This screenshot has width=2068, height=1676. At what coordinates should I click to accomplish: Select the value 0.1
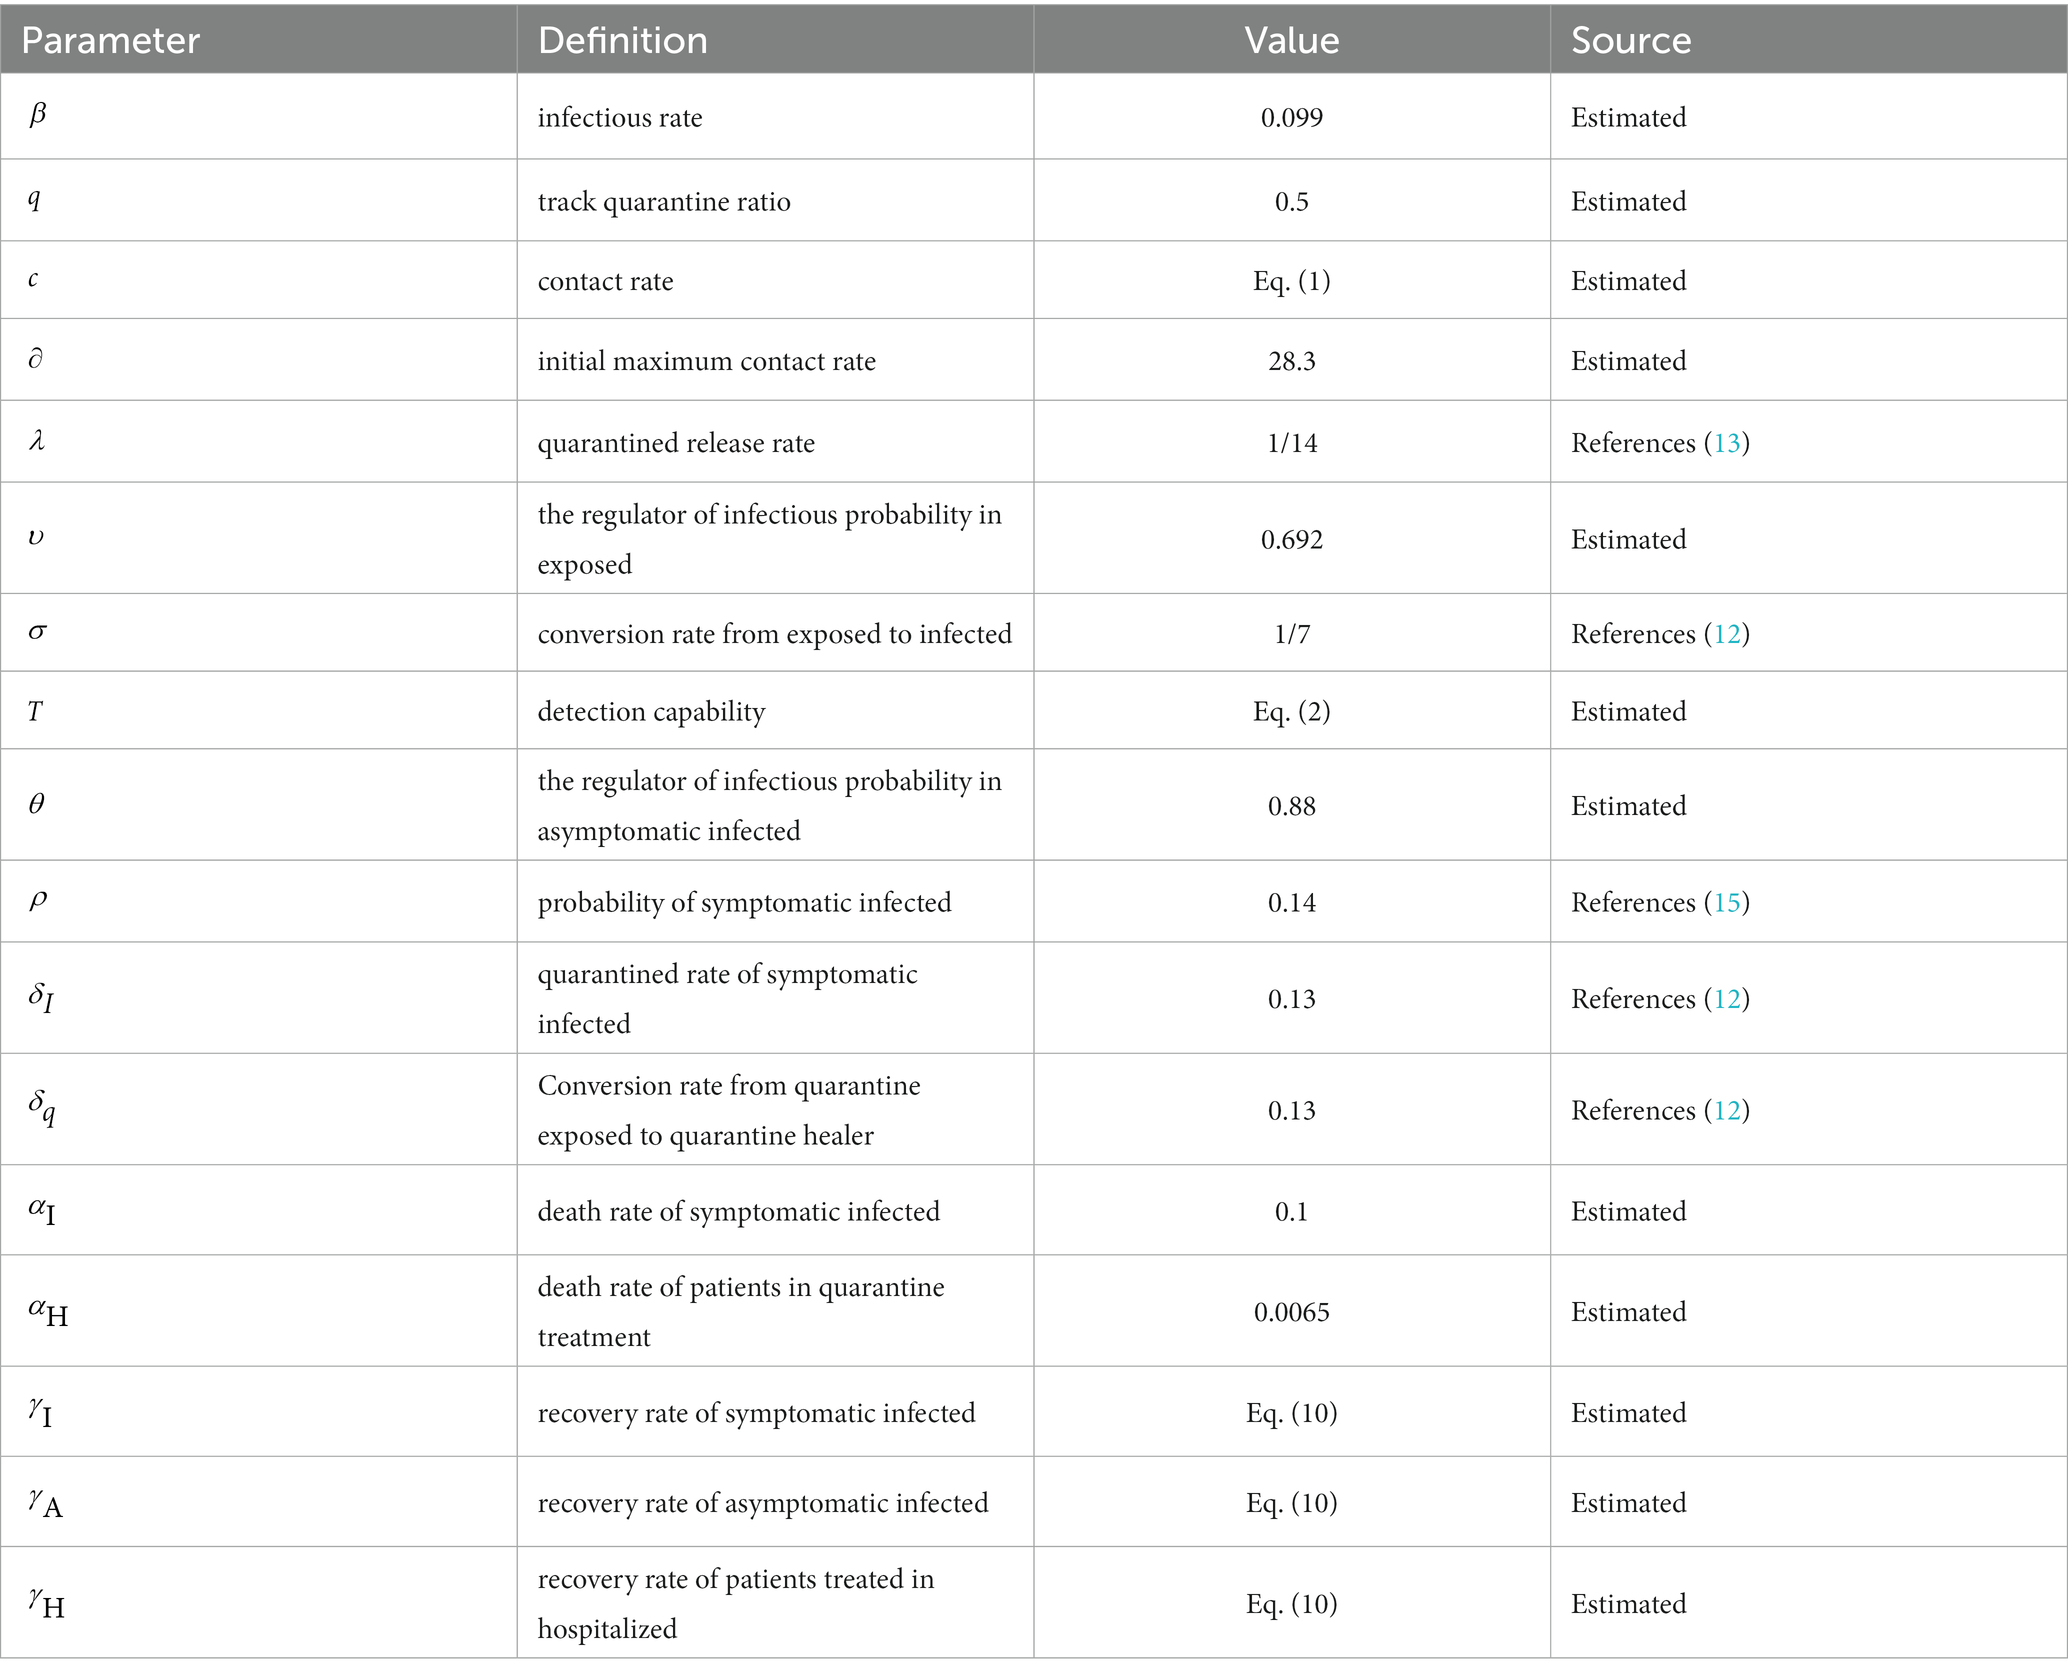pos(1292,1212)
